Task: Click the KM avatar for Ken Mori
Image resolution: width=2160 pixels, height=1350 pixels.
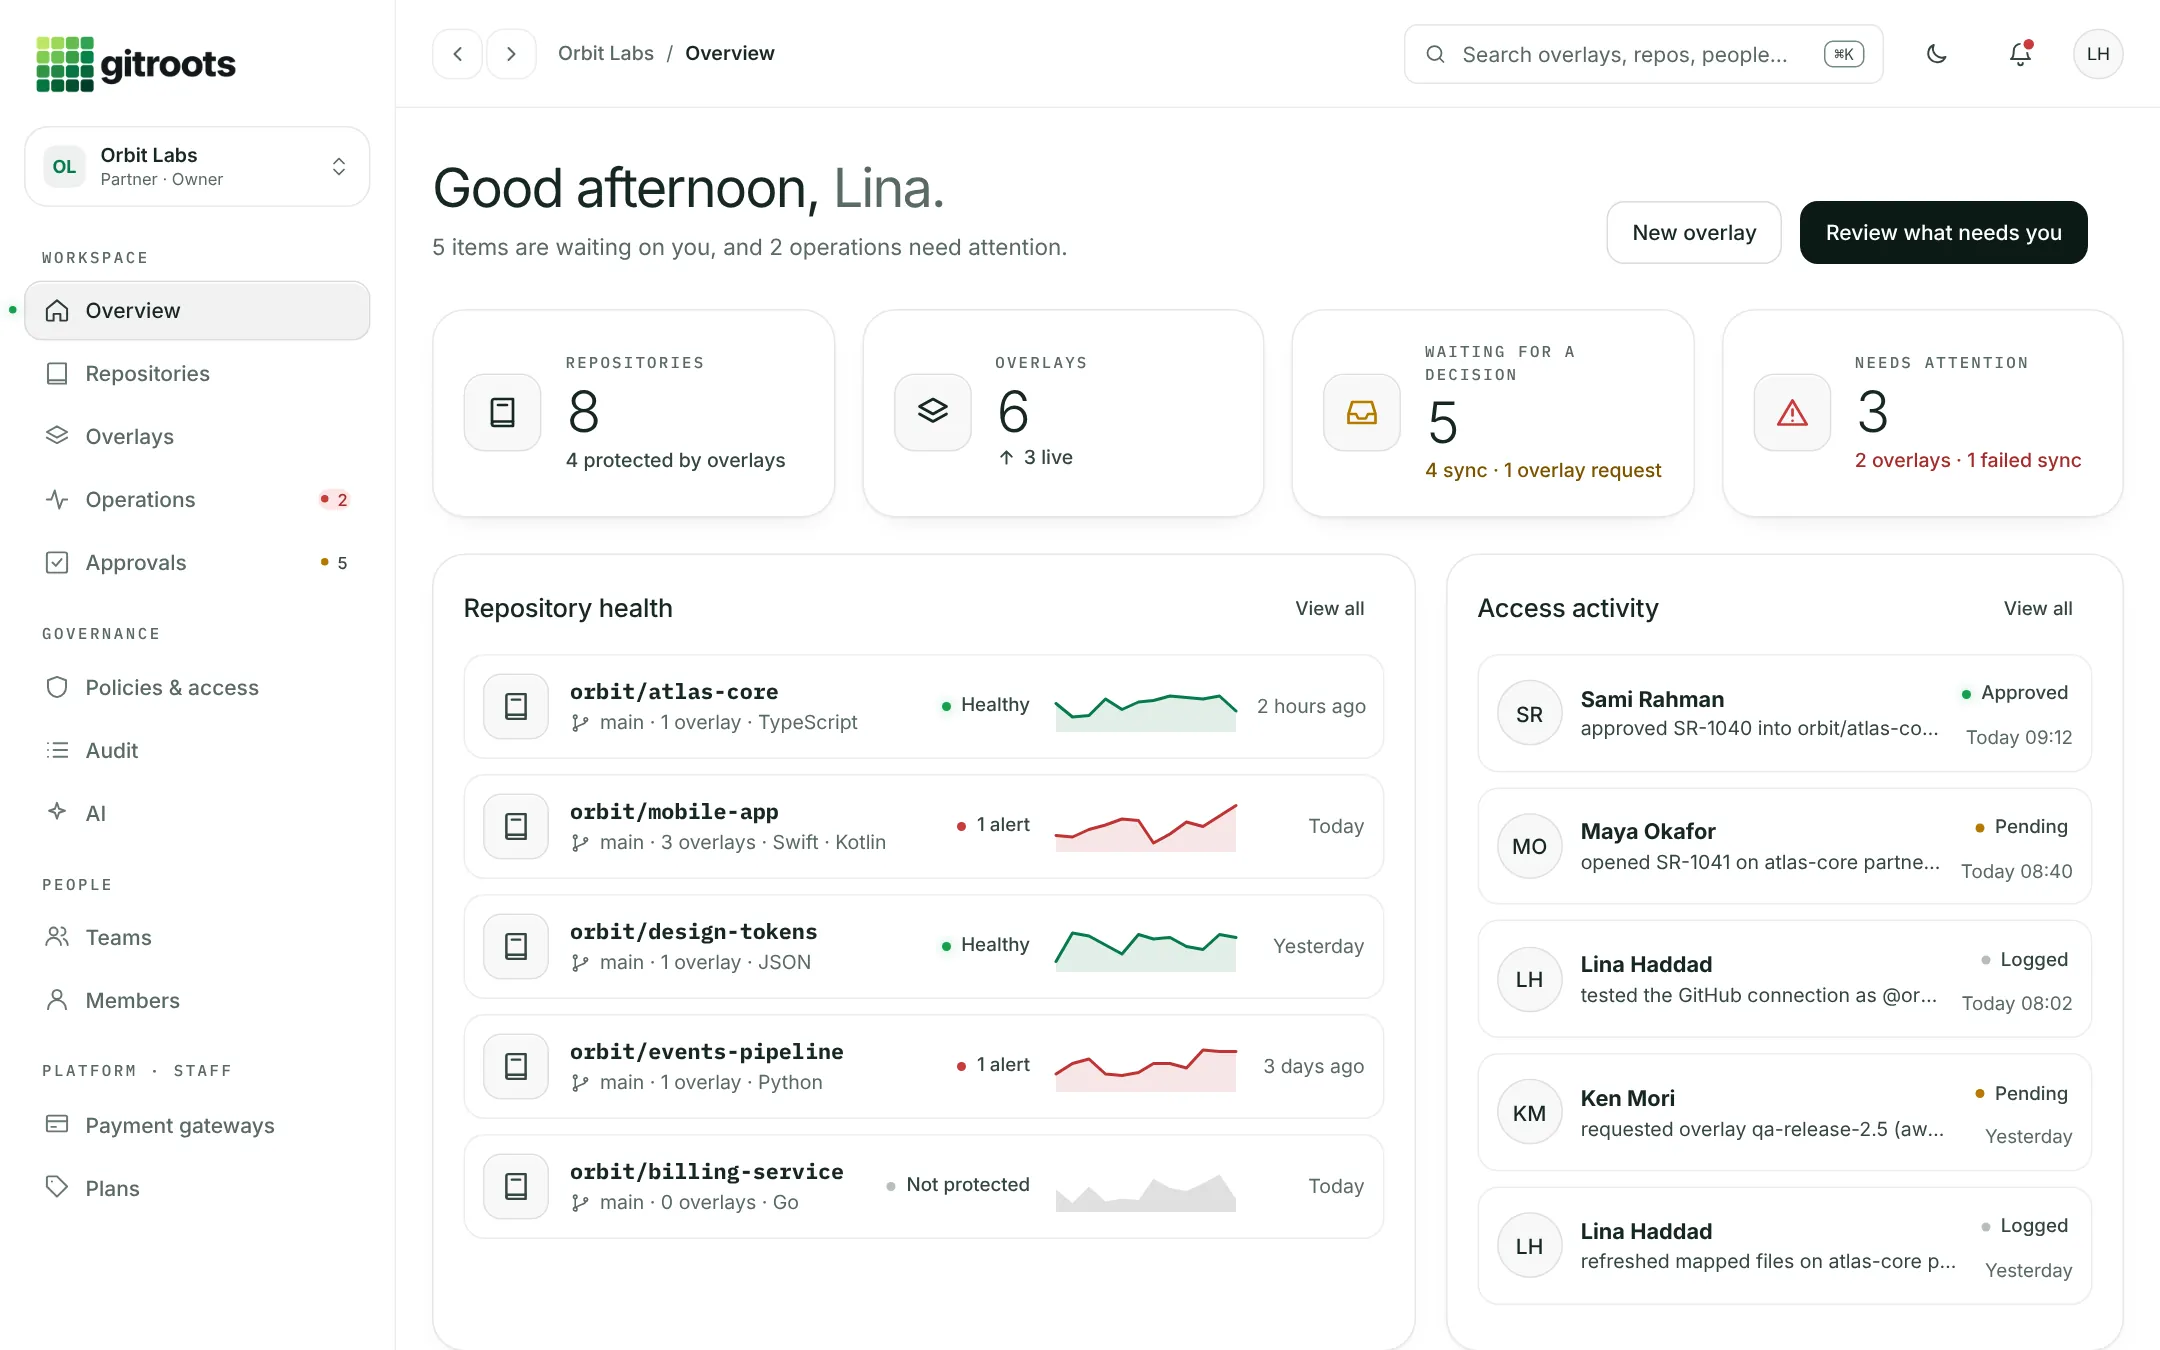Action: coord(1529,1113)
